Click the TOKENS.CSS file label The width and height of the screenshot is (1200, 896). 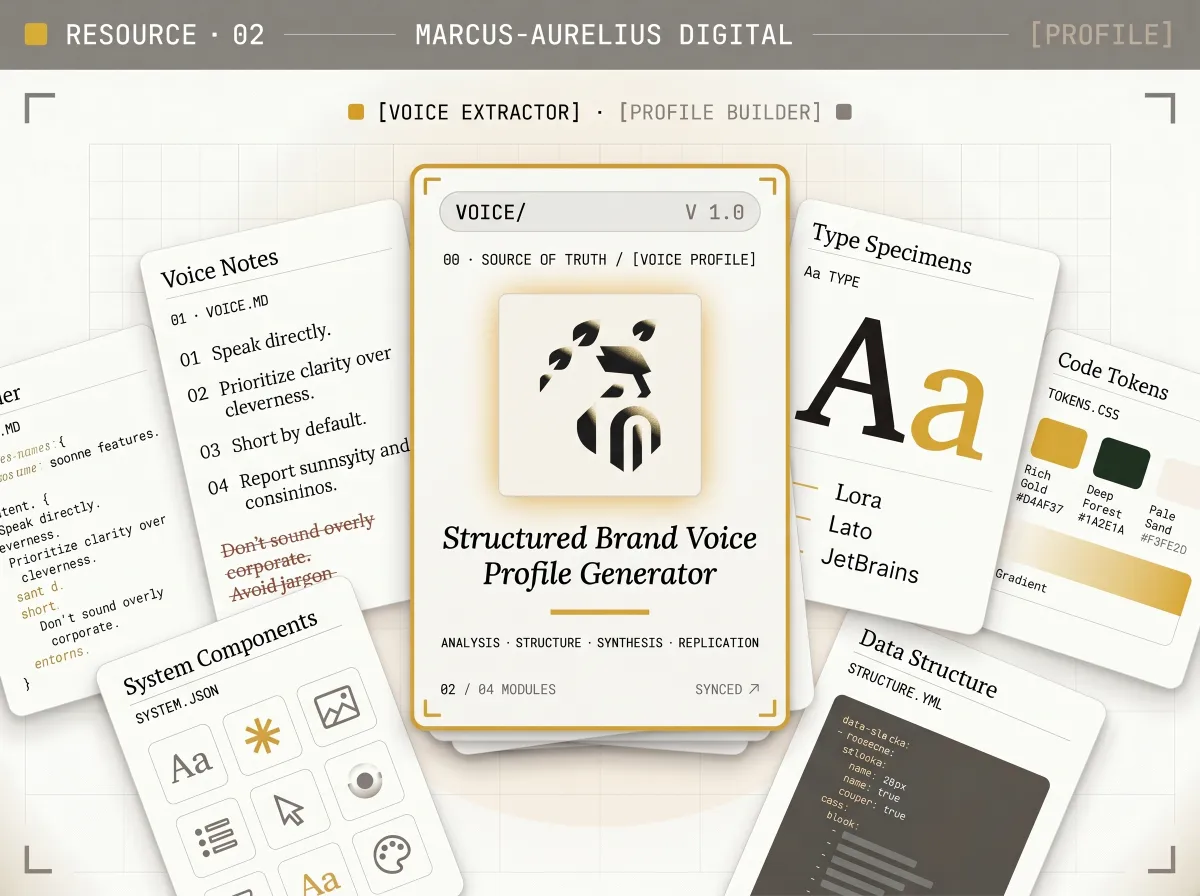point(1083,405)
